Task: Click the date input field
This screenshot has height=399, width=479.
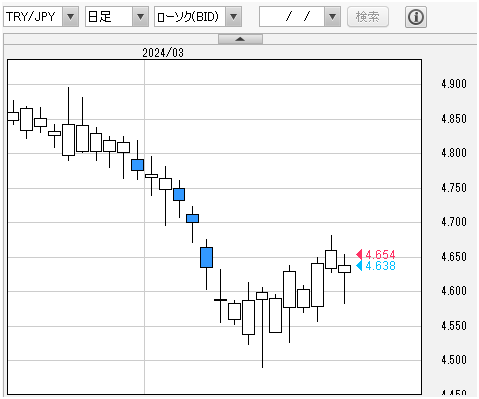Action: [292, 17]
